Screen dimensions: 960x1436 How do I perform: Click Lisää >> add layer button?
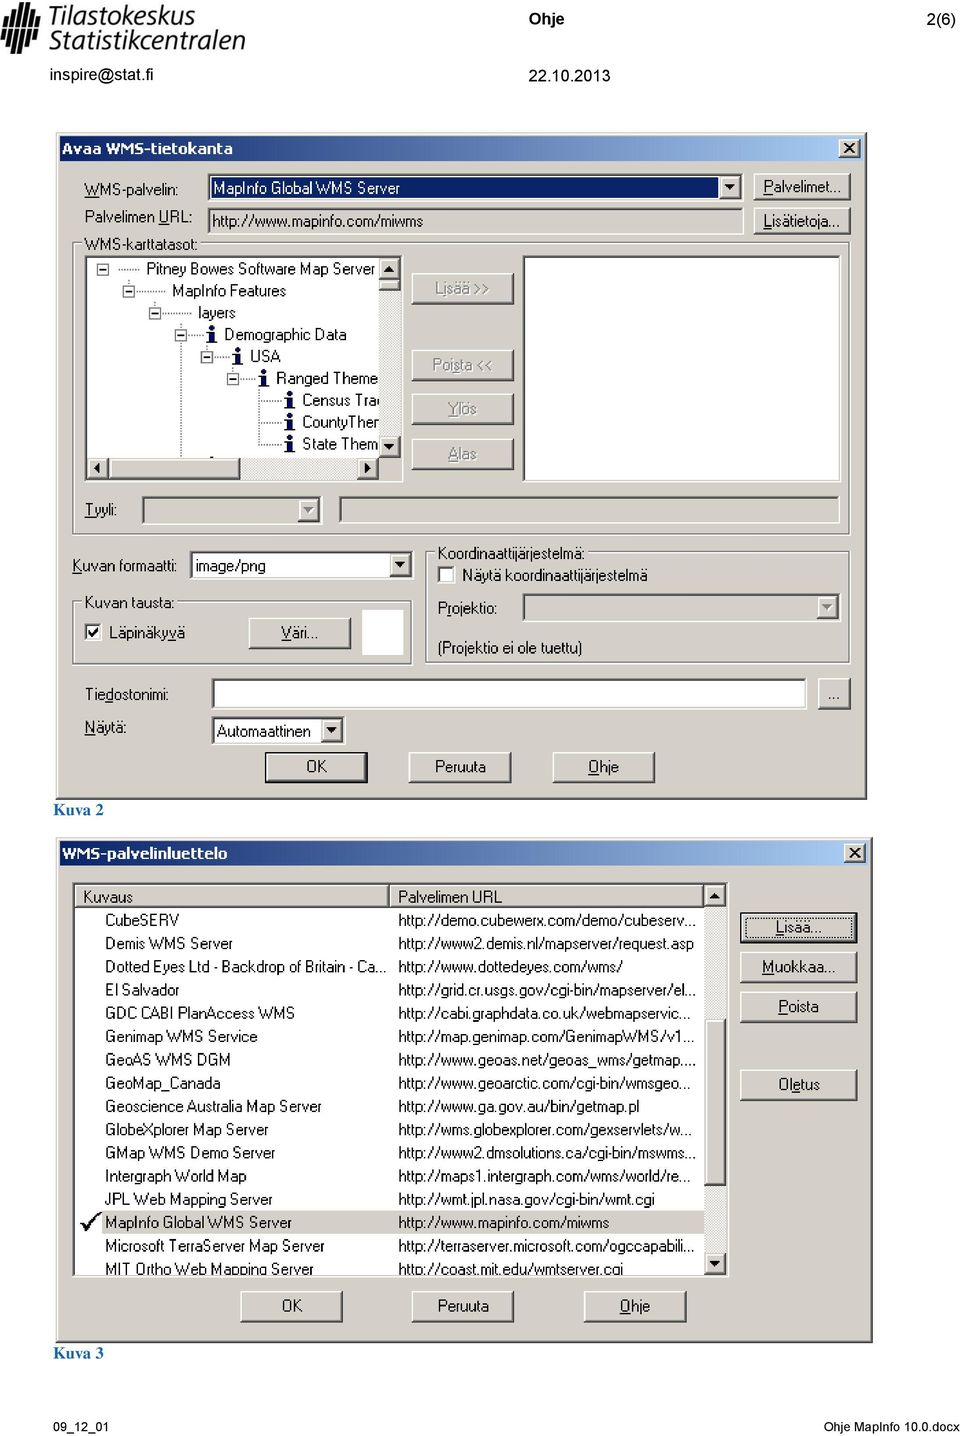[x=462, y=288]
